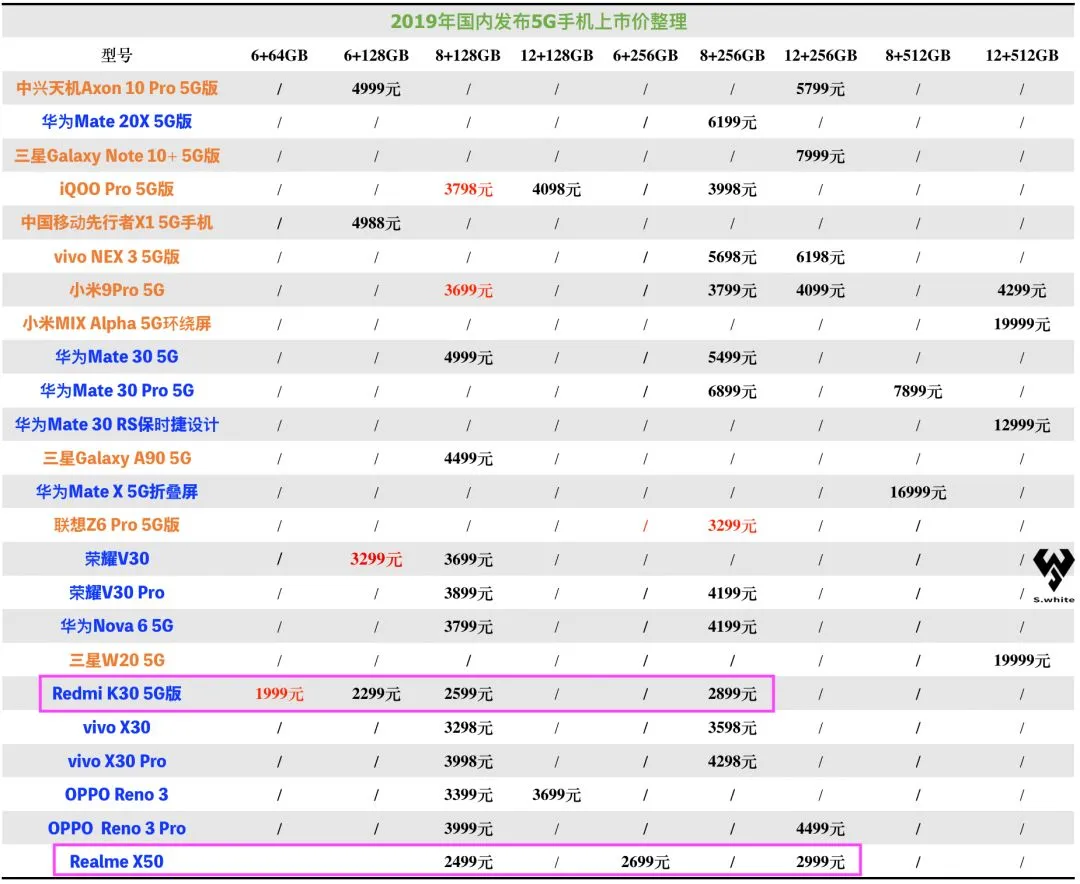The width and height of the screenshot is (1080, 884).
Task: Click the OPPO Reno 3 Pro row name
Action: click(117, 828)
